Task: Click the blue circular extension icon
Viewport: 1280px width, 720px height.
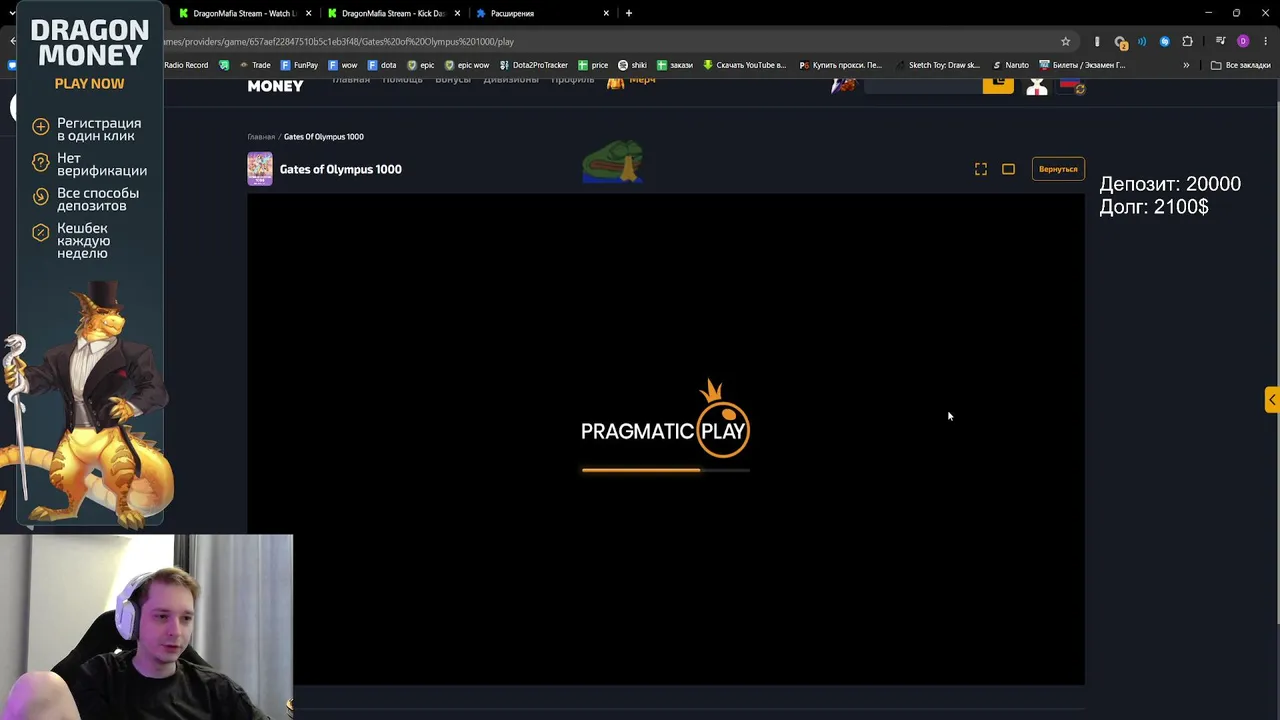Action: point(1164,41)
